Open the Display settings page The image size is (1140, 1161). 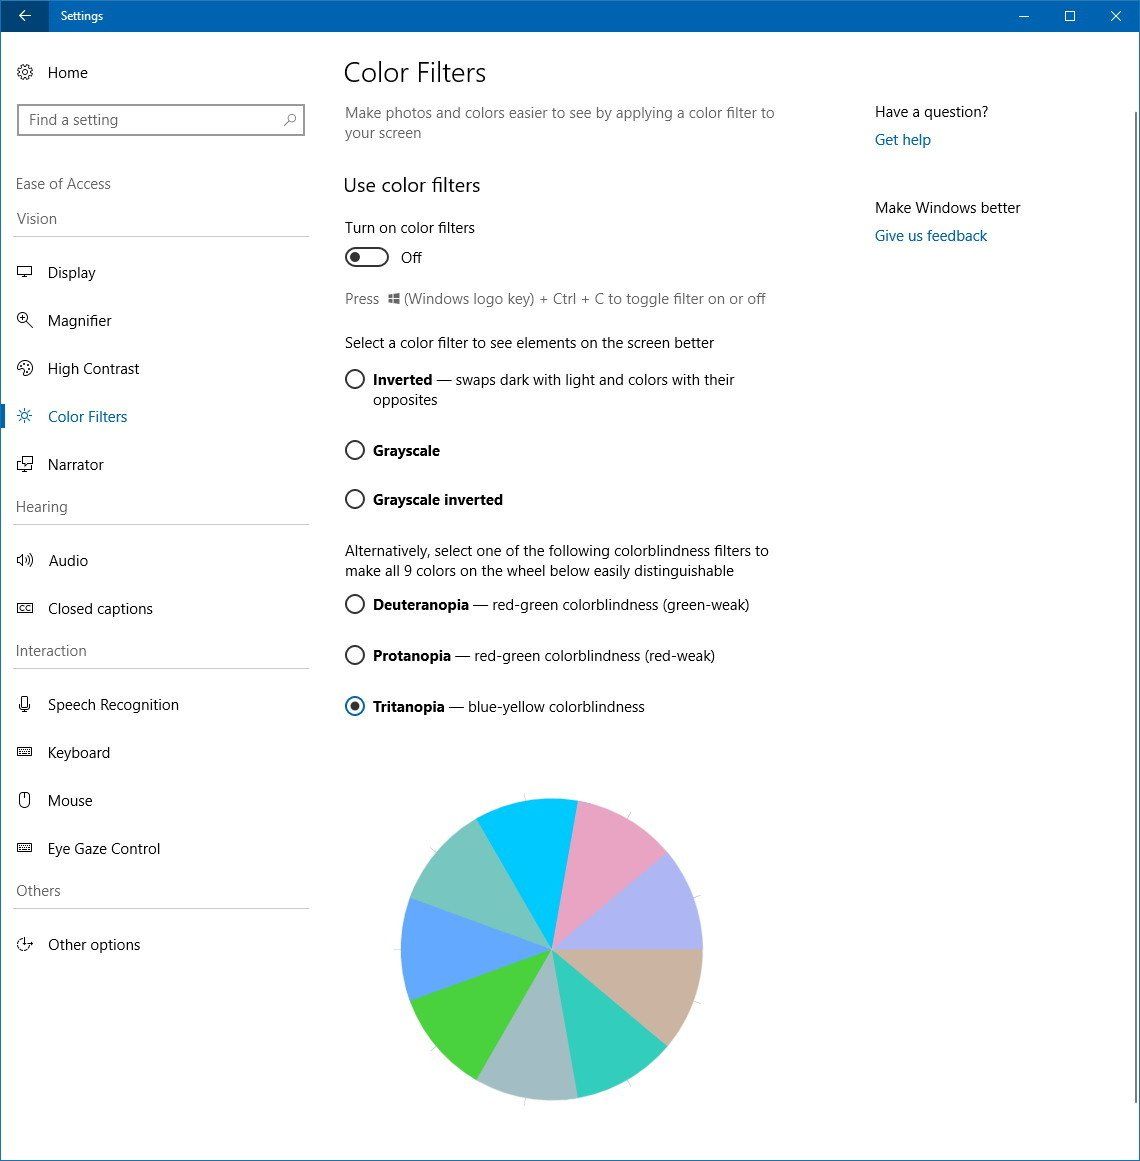pyautogui.click(x=71, y=272)
